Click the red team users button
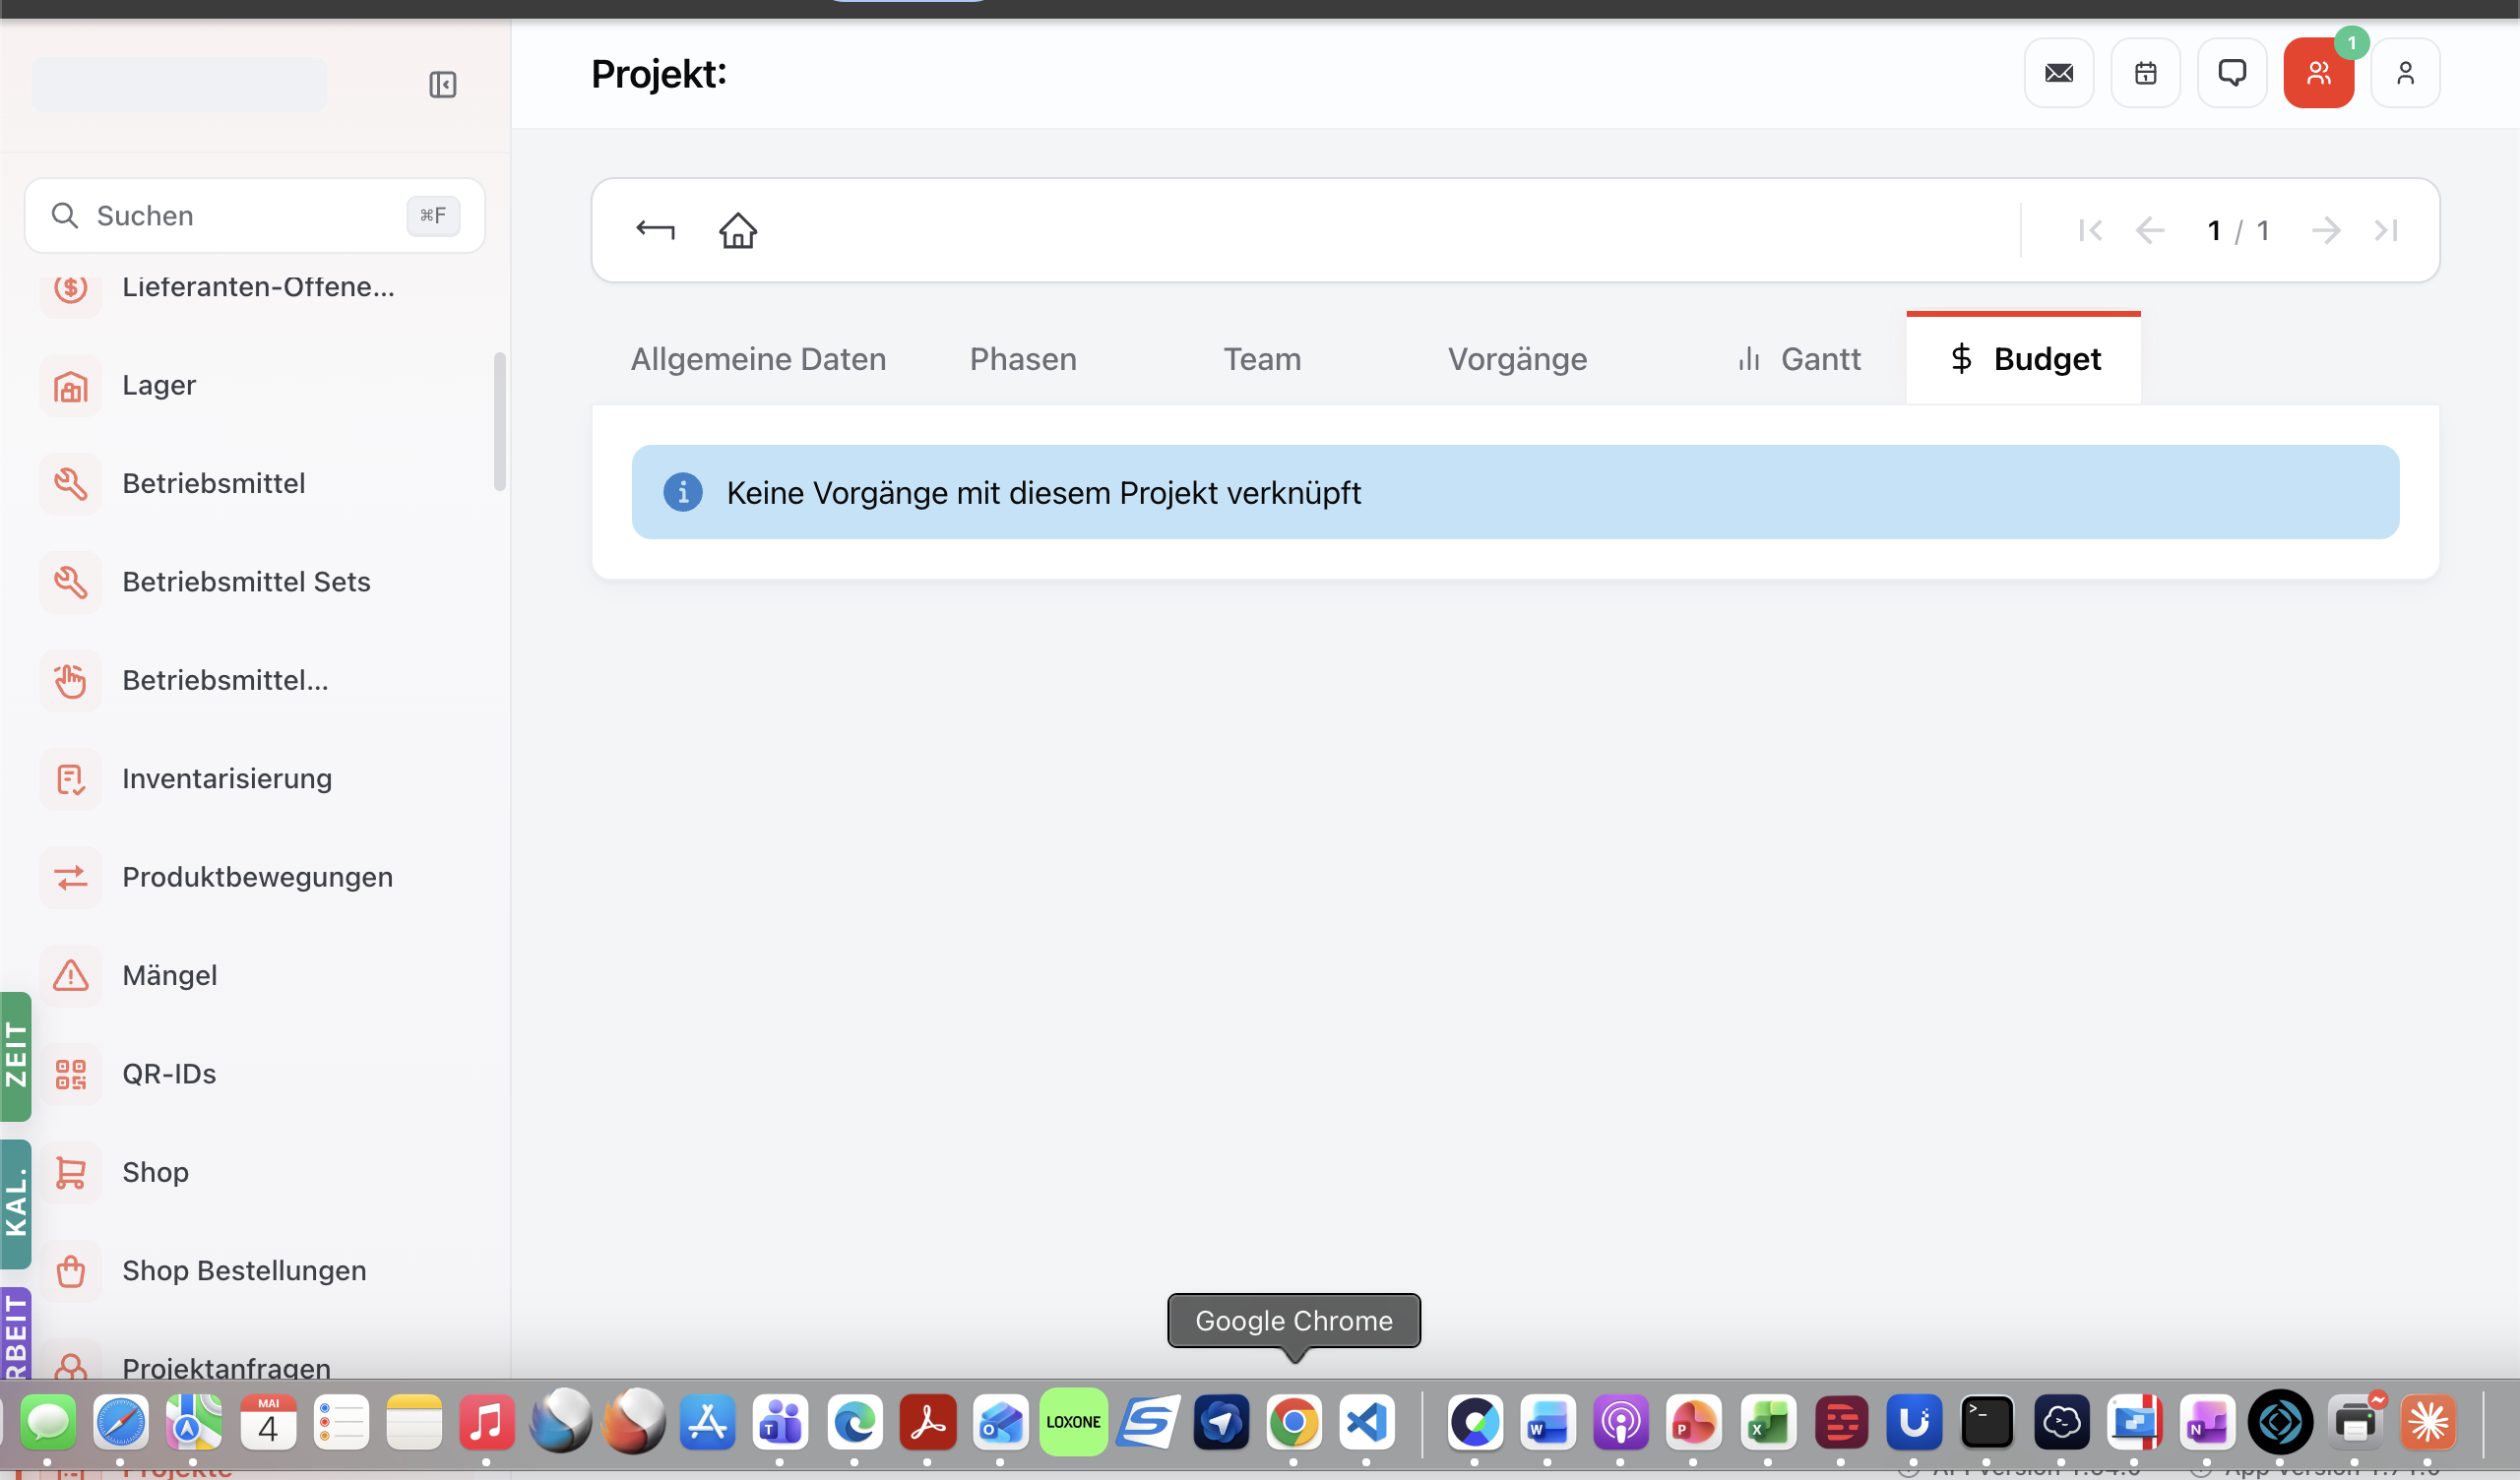The height and width of the screenshot is (1480, 2520). coord(2319,73)
